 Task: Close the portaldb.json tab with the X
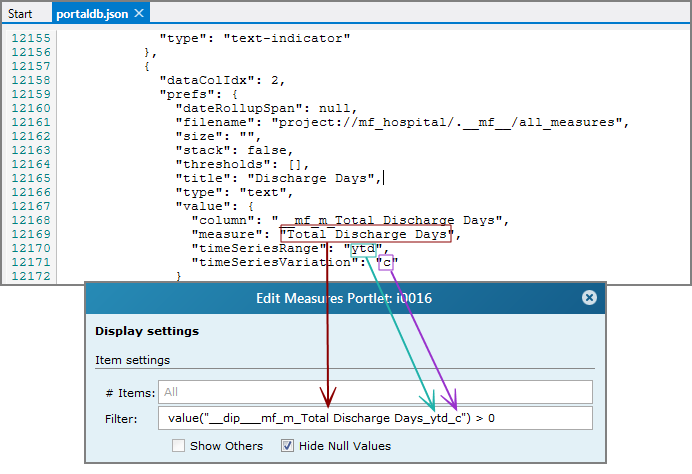[139, 13]
